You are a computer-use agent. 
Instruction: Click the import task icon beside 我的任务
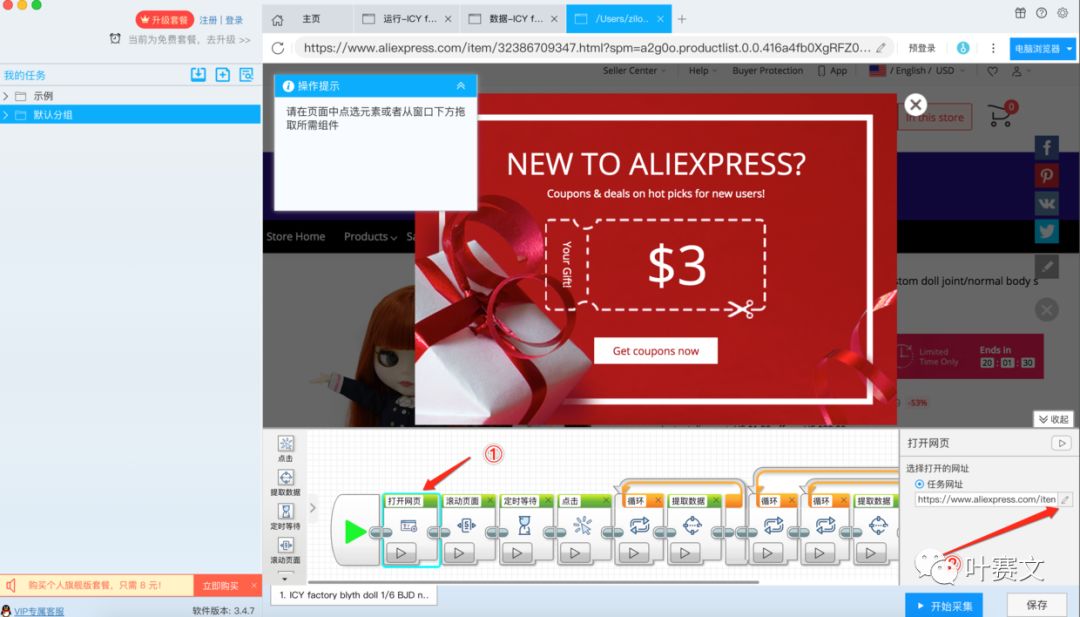pyautogui.click(x=198, y=74)
